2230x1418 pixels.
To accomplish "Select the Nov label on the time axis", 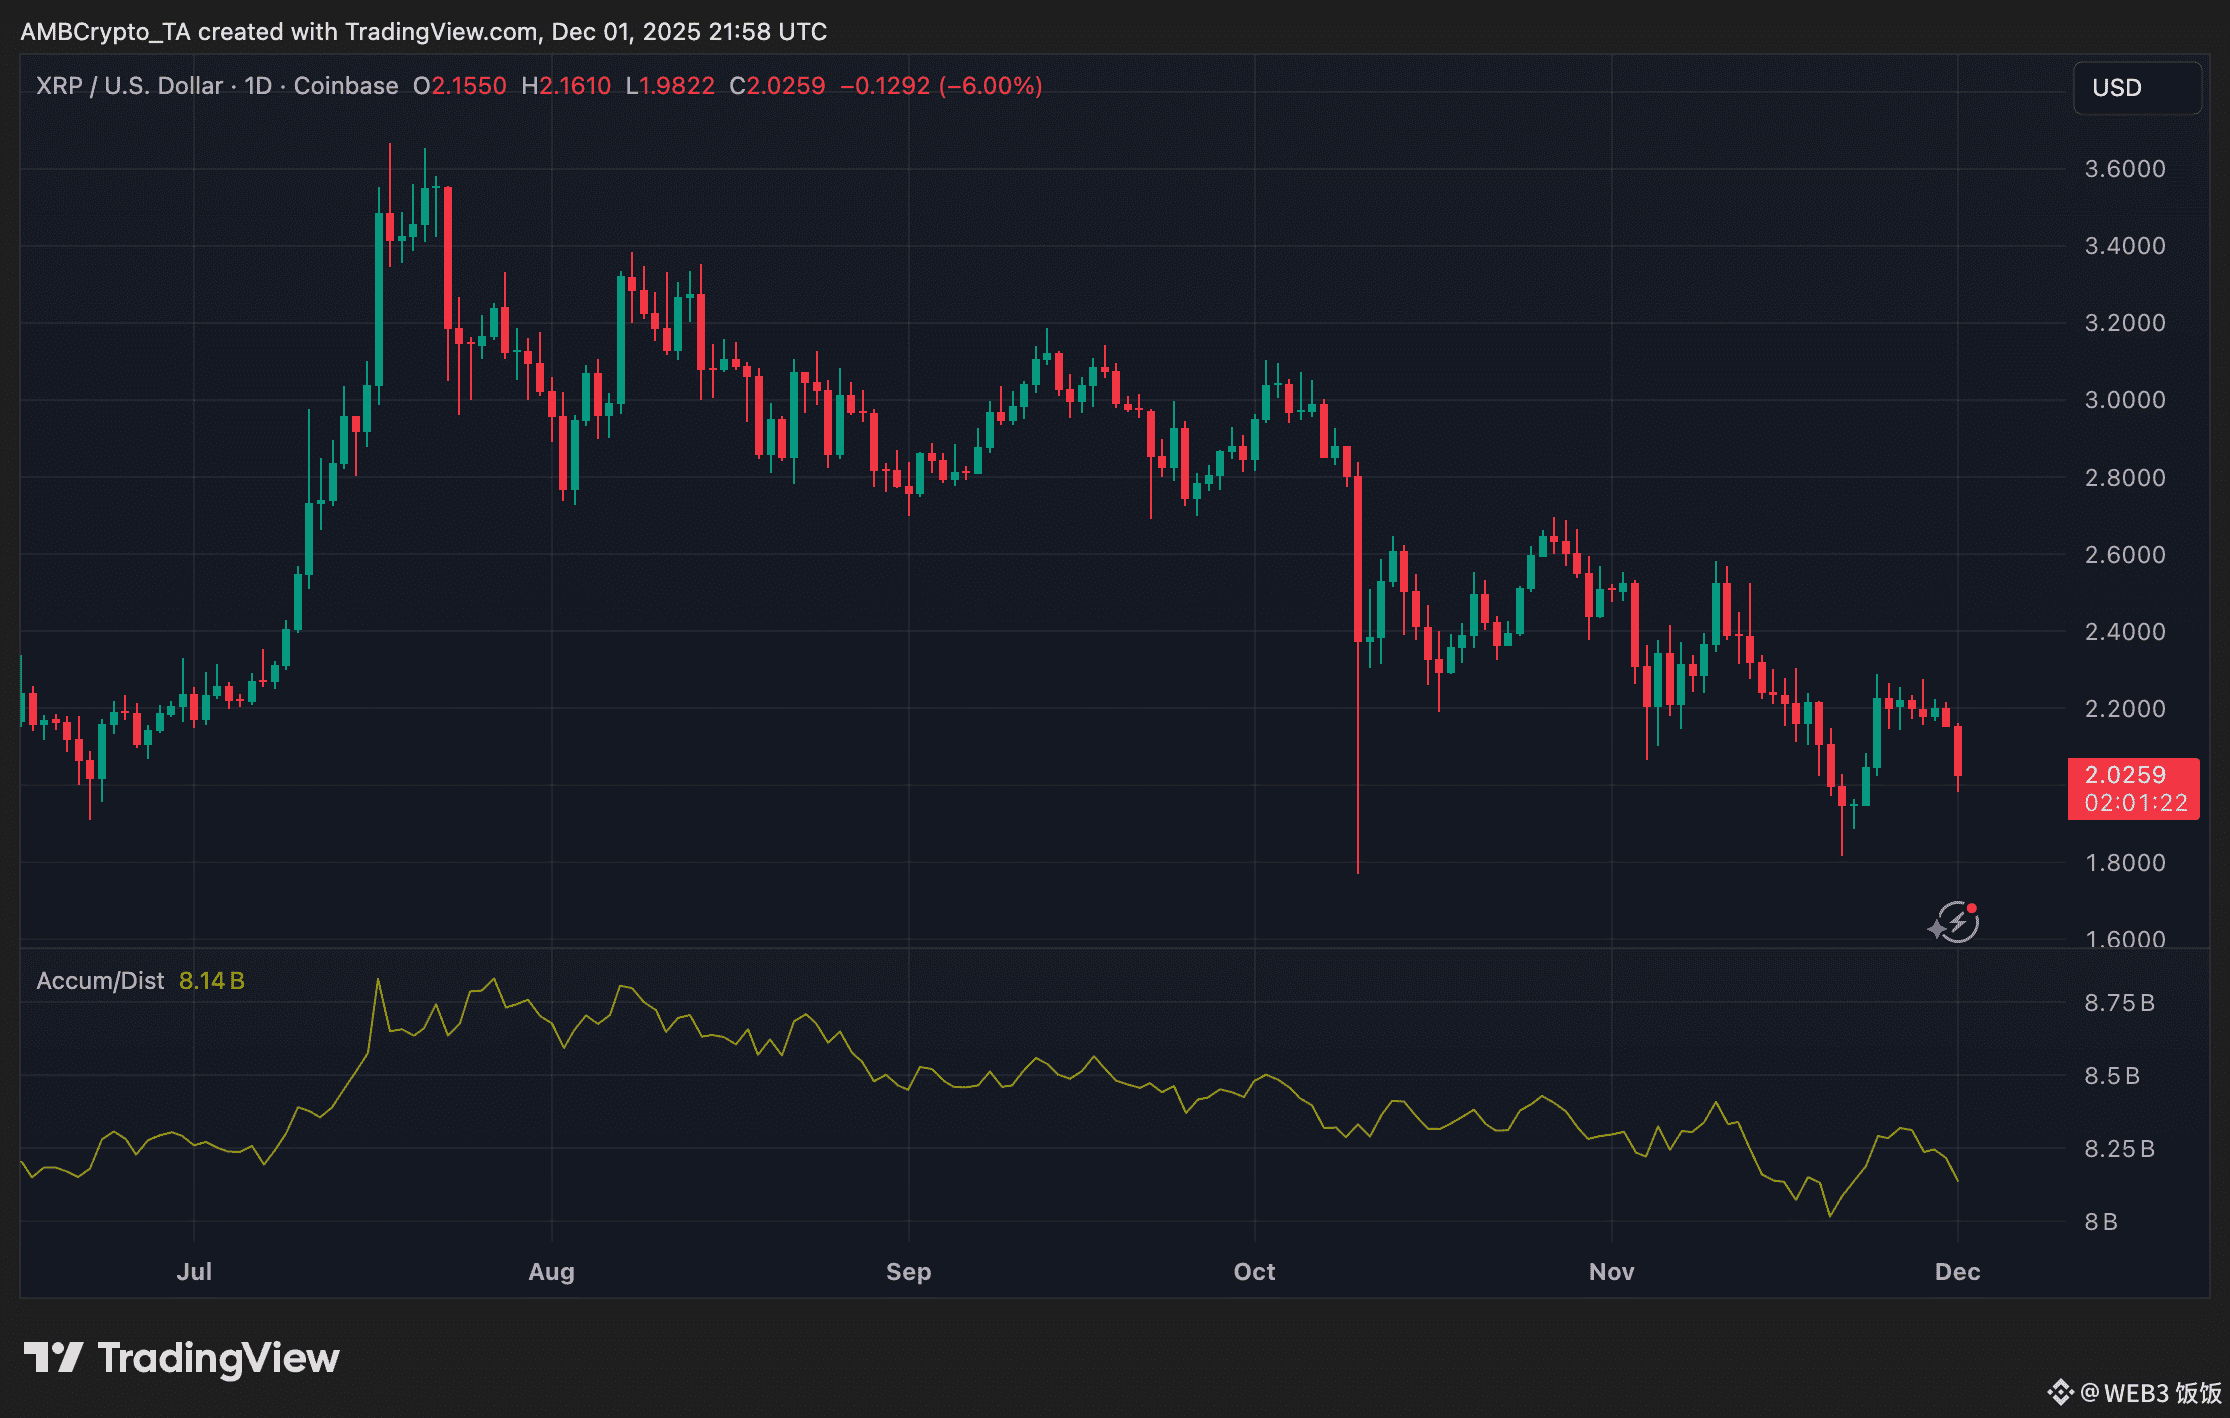I will click(x=1611, y=1272).
